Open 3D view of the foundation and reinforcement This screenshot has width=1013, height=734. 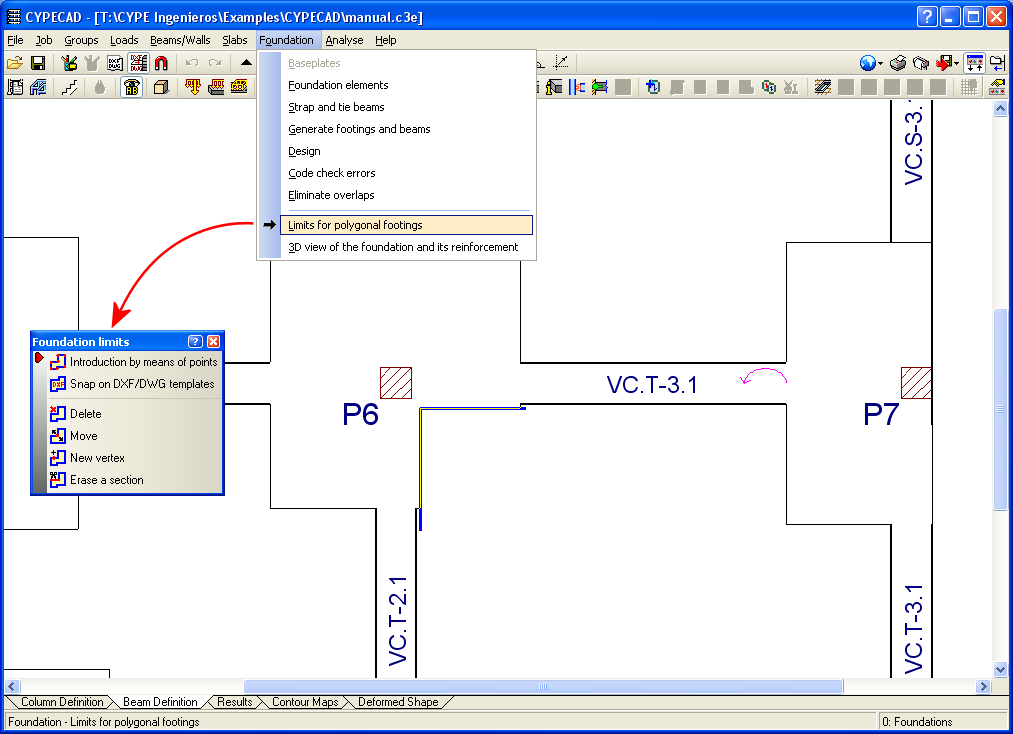(406, 247)
